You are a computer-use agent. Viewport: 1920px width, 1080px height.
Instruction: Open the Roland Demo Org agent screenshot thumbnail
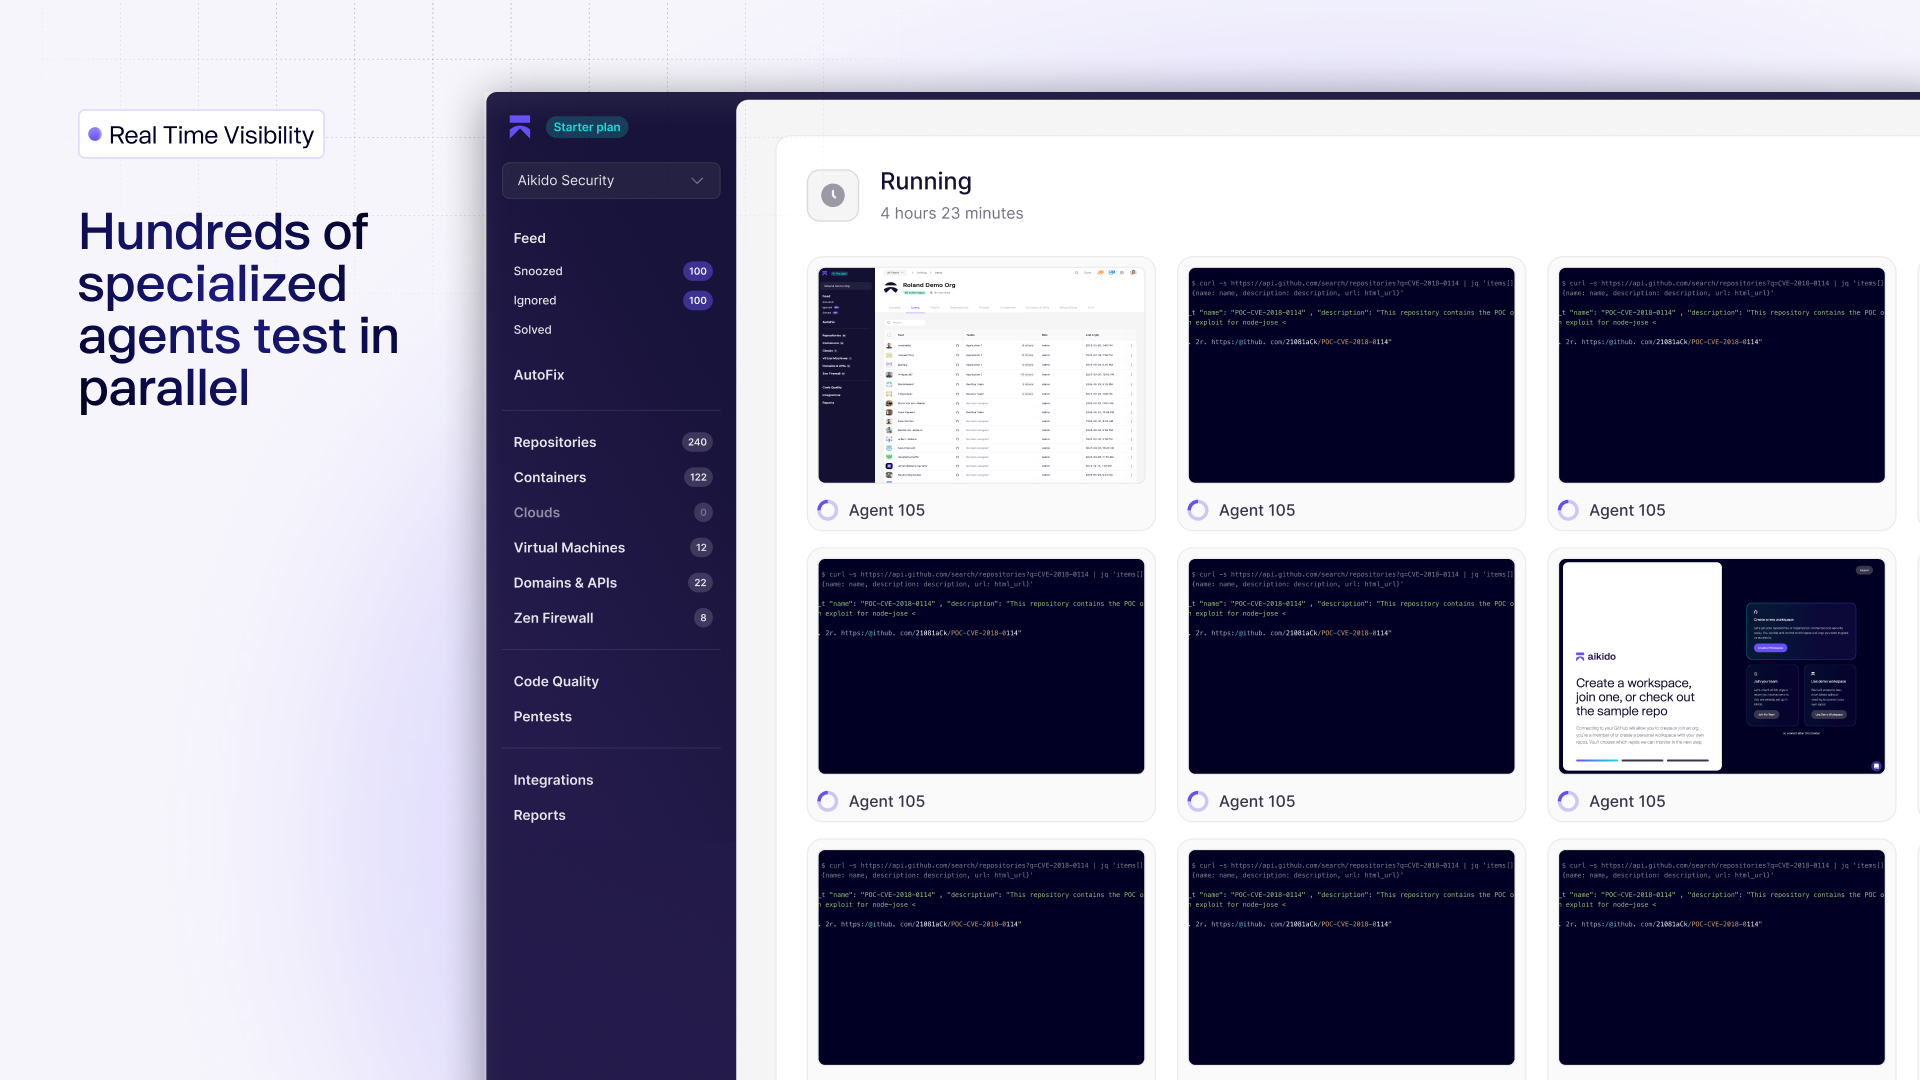(x=980, y=375)
